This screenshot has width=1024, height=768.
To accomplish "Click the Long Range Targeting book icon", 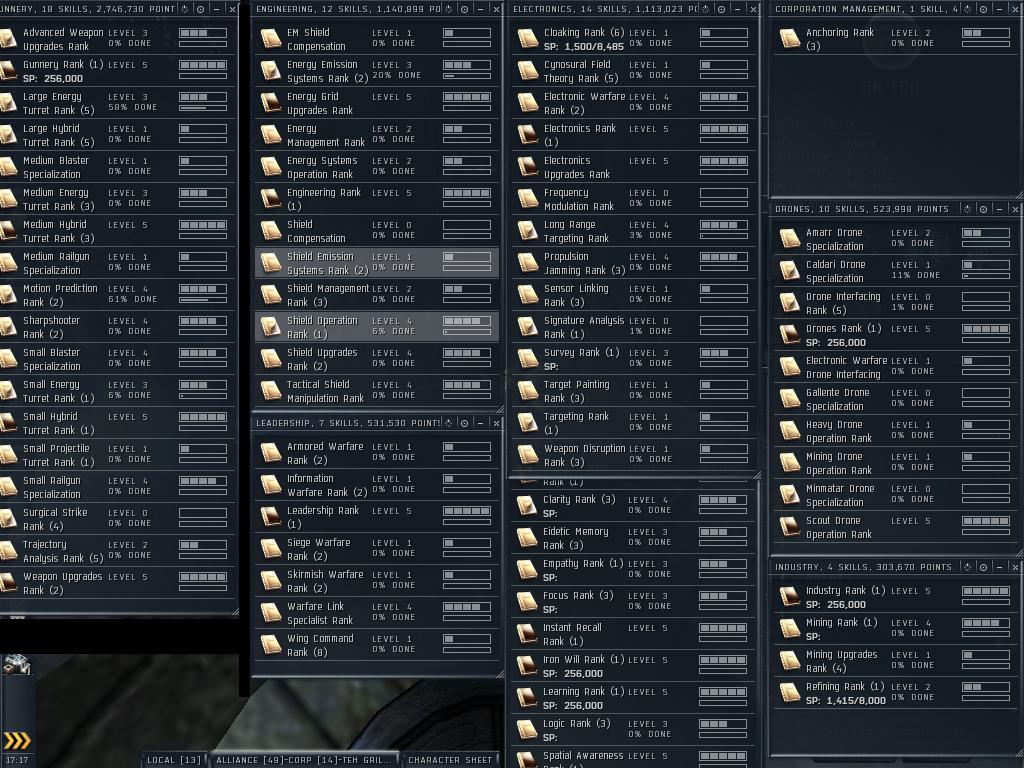I will 528,231.
